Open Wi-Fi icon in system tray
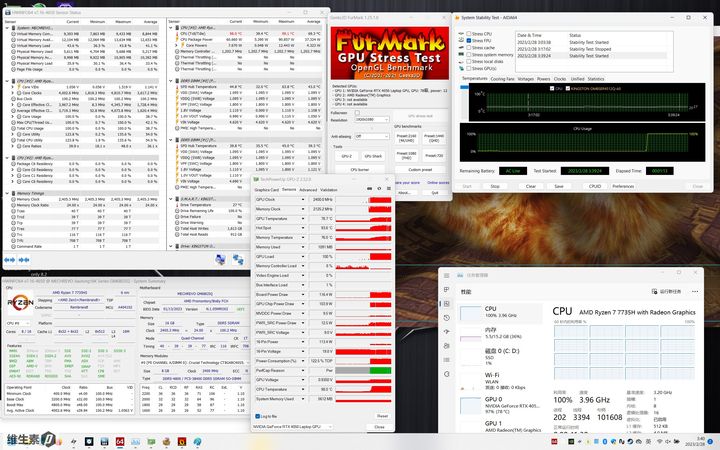 [659, 442]
